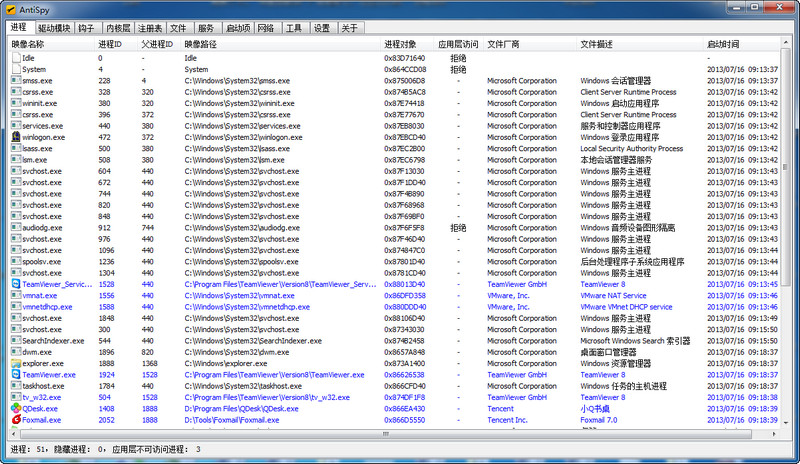Click the System process blank icon
Screen dimensions: 800x464
[x=16, y=69]
